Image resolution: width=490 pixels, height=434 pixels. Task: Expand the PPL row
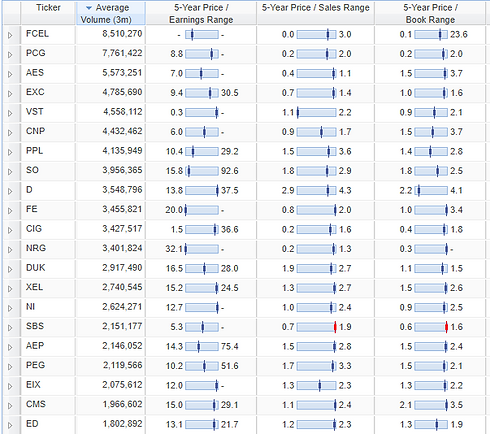[10, 152]
